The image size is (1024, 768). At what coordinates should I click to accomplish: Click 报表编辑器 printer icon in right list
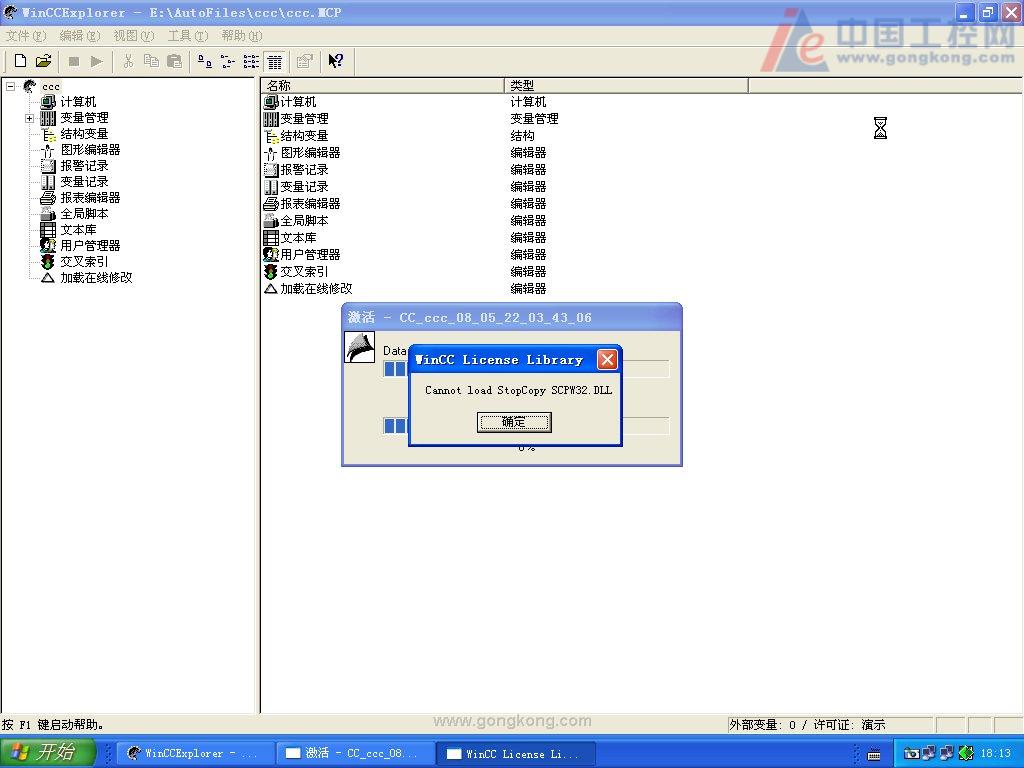(x=271, y=204)
